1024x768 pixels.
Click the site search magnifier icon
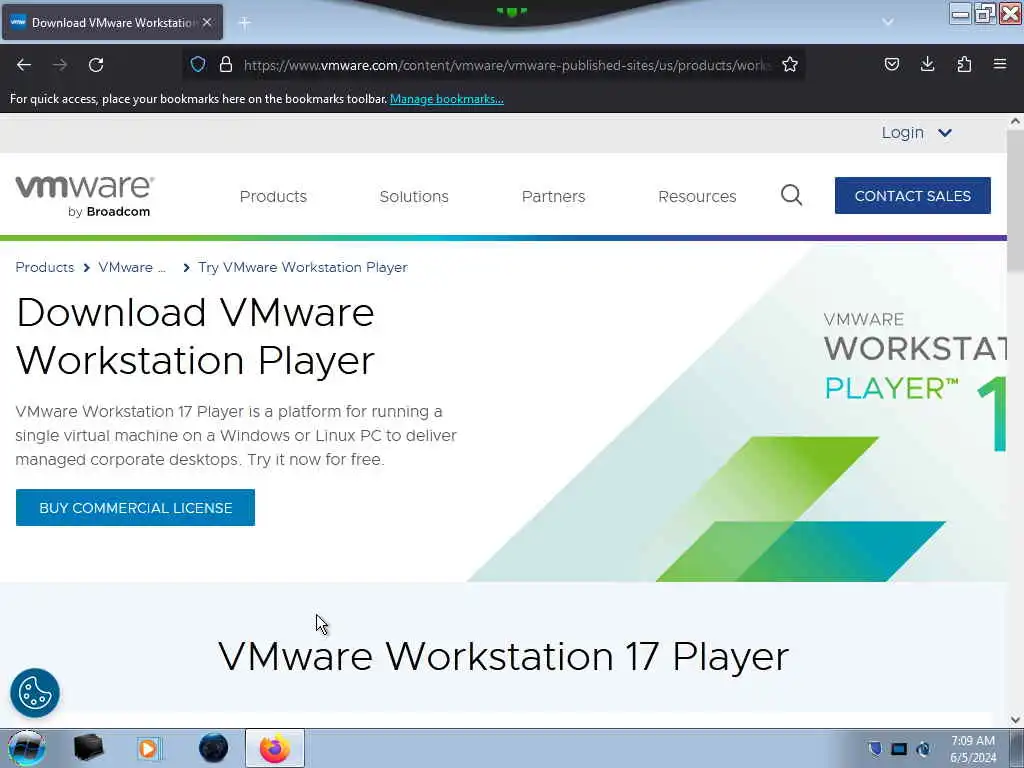point(792,195)
